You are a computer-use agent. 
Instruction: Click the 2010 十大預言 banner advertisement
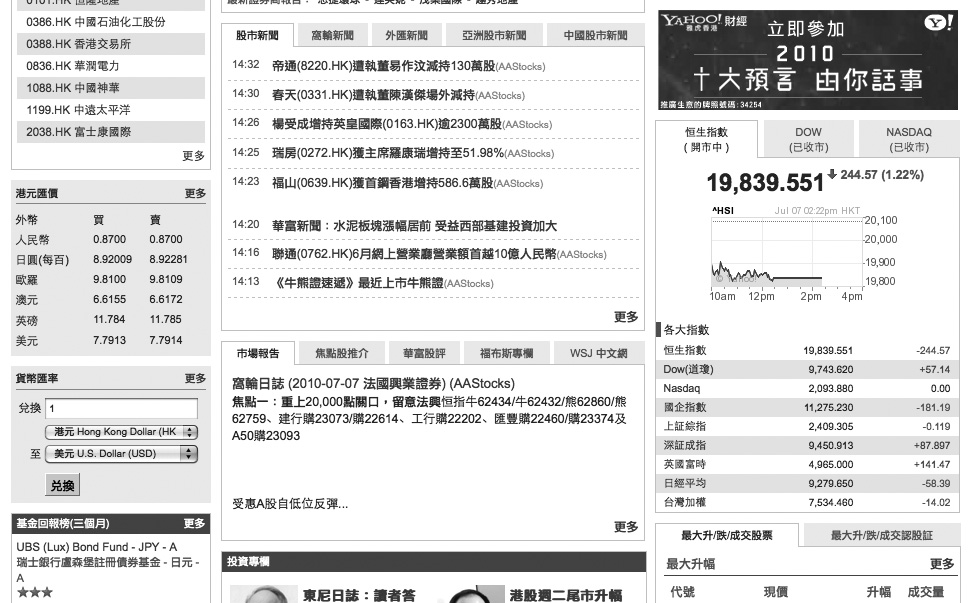(x=807, y=60)
